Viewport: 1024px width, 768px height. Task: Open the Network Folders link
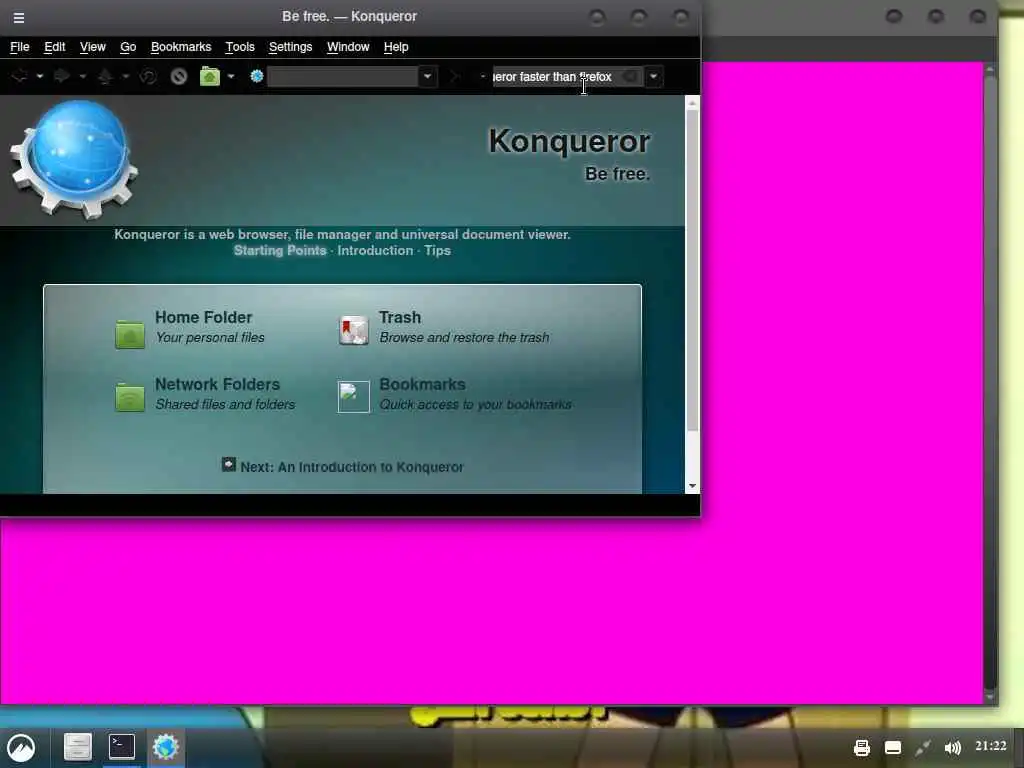217,385
